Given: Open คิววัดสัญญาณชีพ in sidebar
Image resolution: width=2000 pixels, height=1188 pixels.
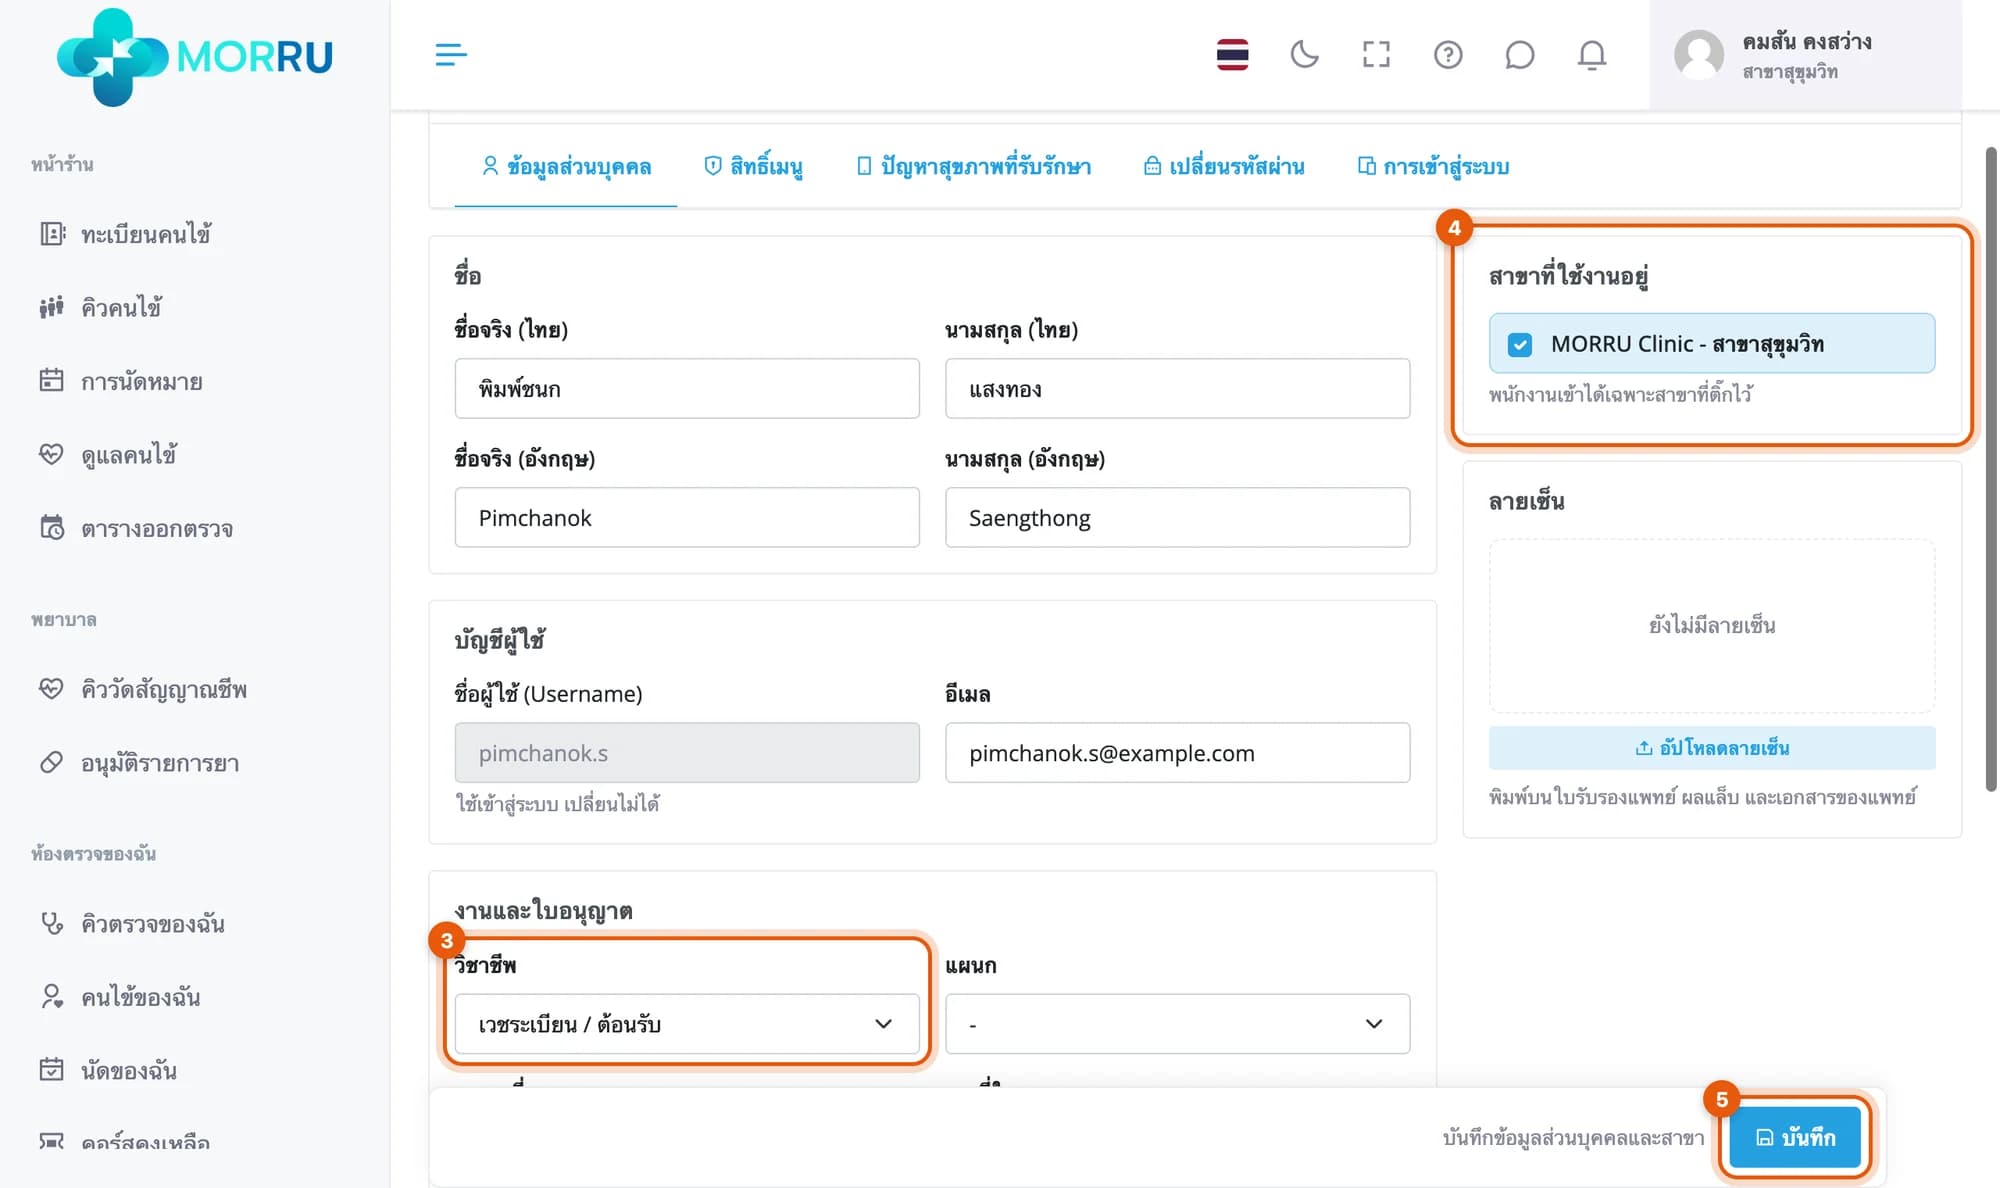Looking at the screenshot, I should click(143, 689).
